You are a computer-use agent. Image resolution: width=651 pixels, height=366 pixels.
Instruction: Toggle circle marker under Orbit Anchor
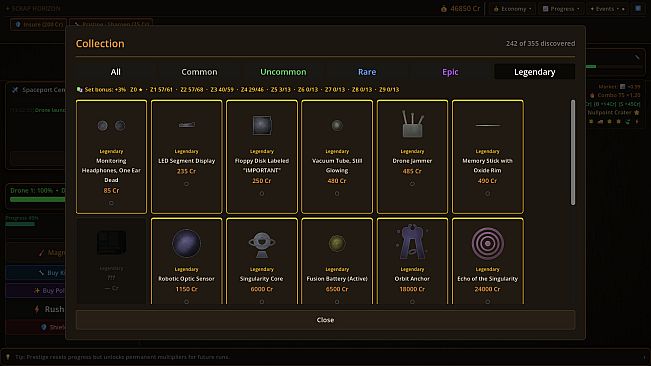coord(412,302)
